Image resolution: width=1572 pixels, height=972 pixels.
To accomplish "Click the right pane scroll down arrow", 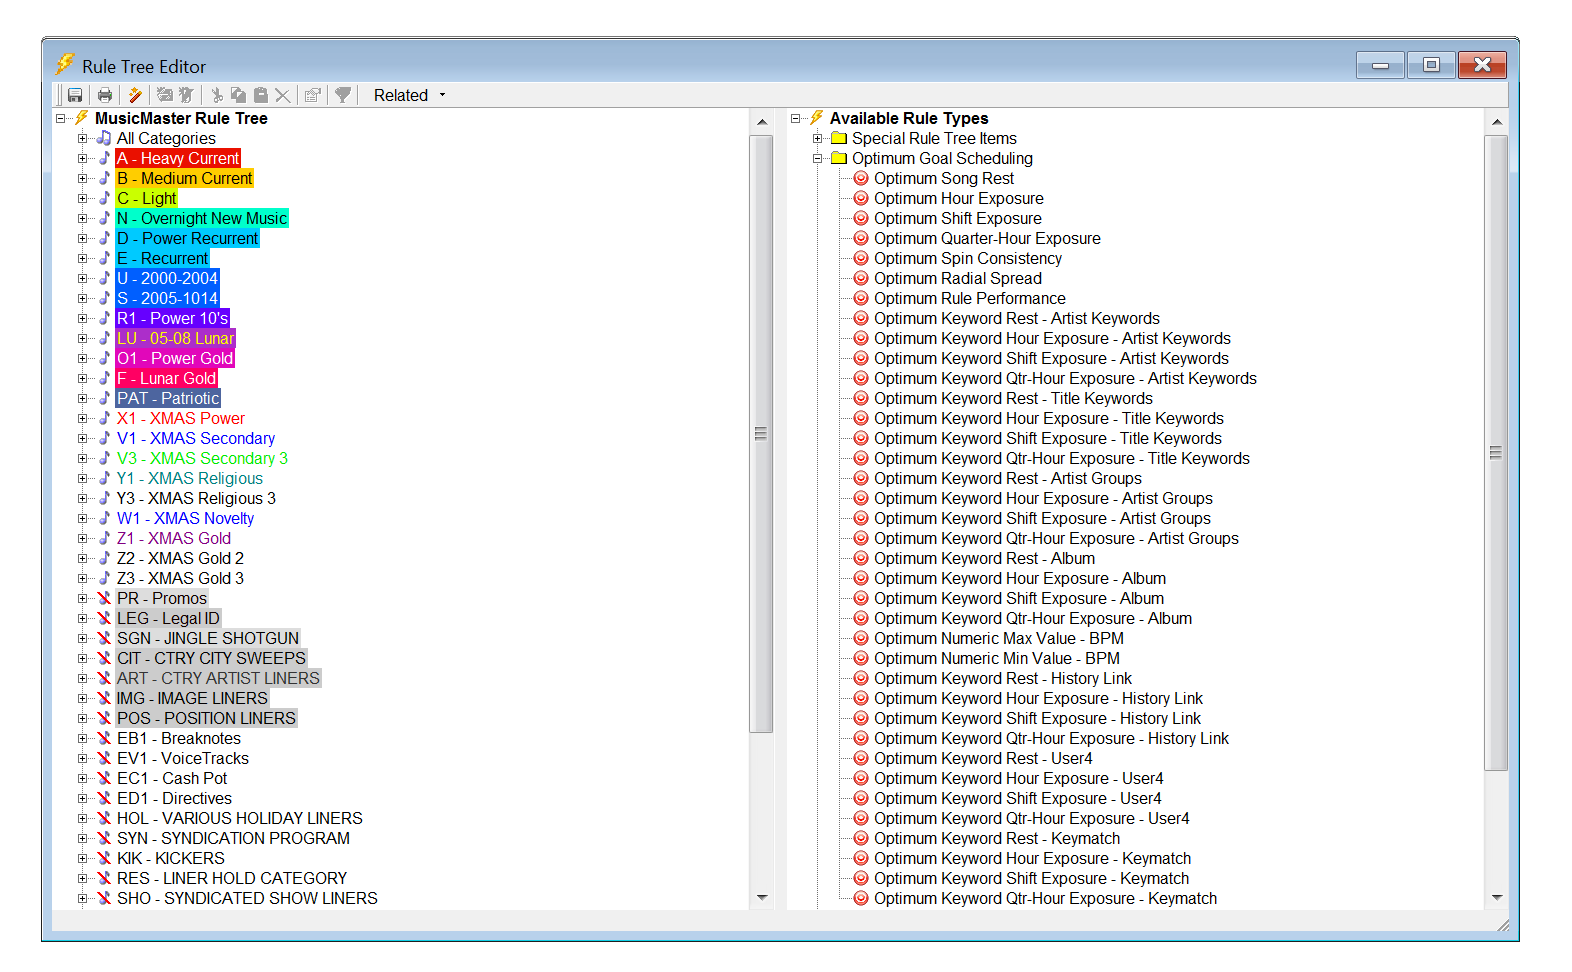I will pos(1496,897).
